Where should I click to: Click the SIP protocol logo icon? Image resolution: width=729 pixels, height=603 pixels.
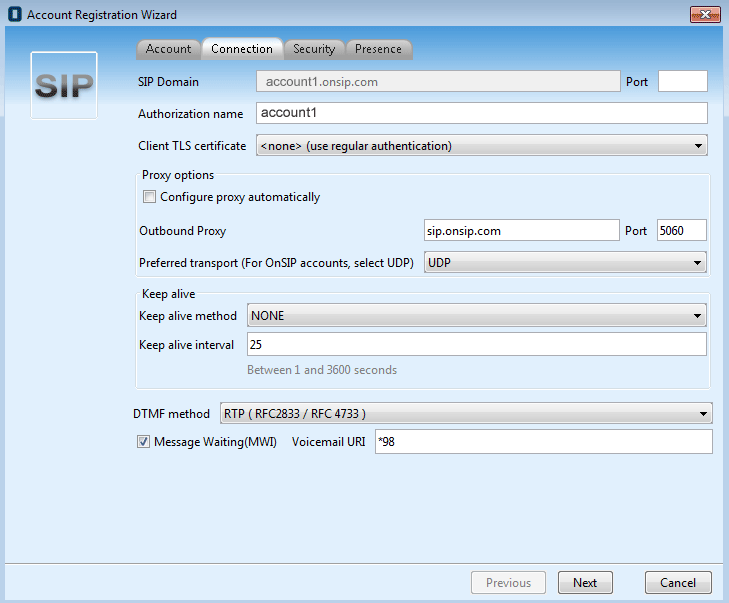tap(64, 86)
